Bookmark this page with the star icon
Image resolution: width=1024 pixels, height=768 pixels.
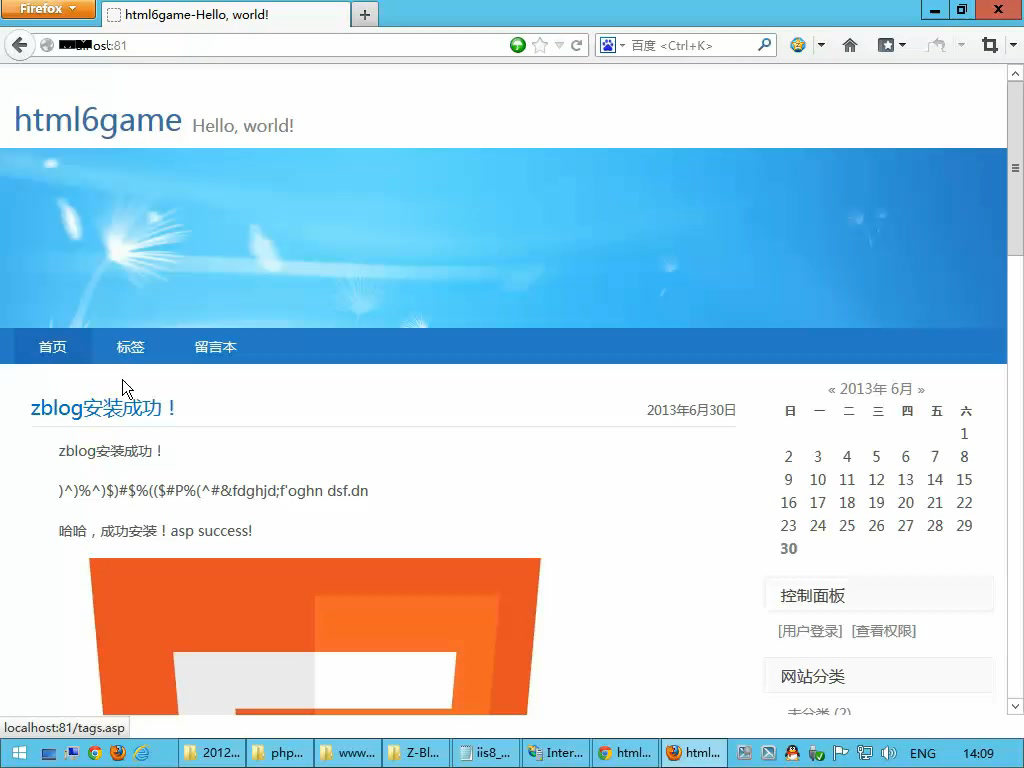(540, 45)
